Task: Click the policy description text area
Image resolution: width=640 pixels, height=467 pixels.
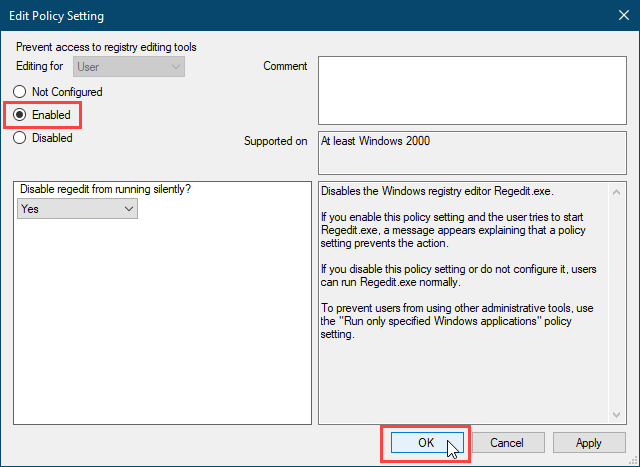Action: [460, 300]
